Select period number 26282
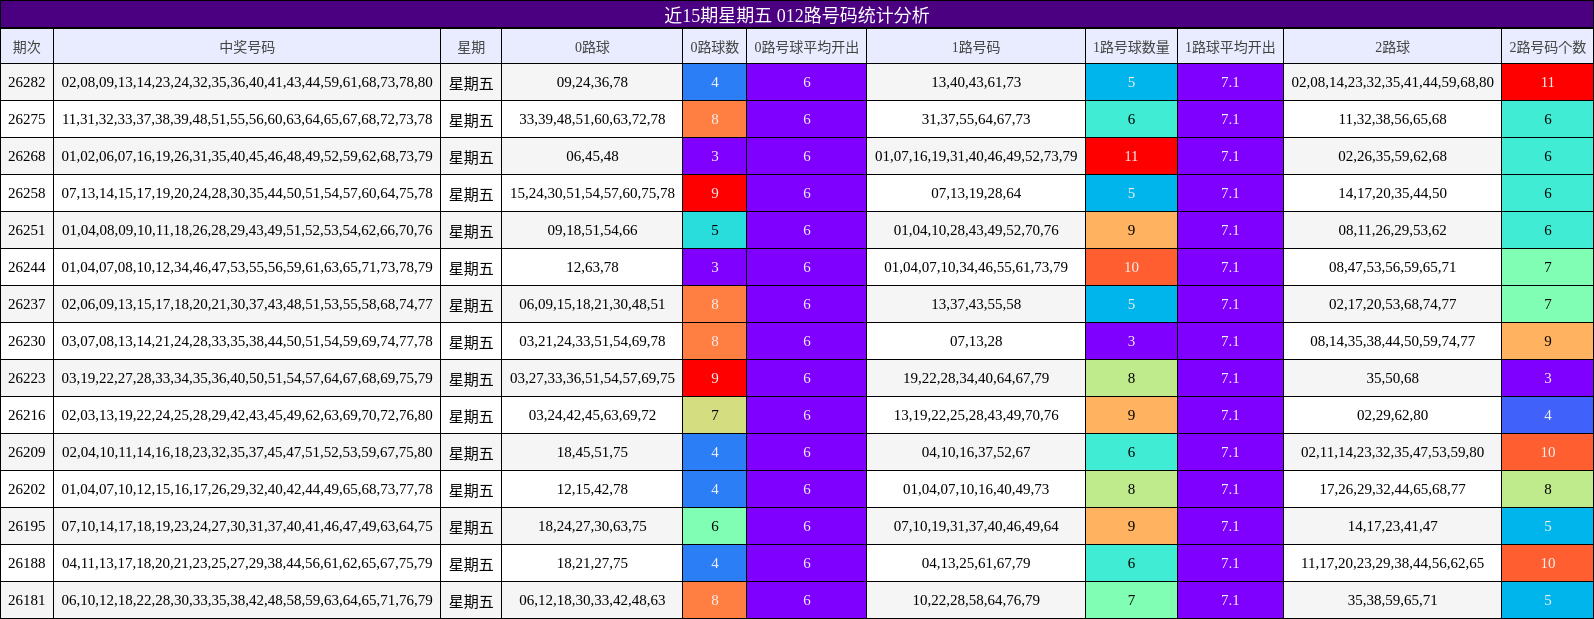Viewport: 1594px width, 619px height. [27, 82]
